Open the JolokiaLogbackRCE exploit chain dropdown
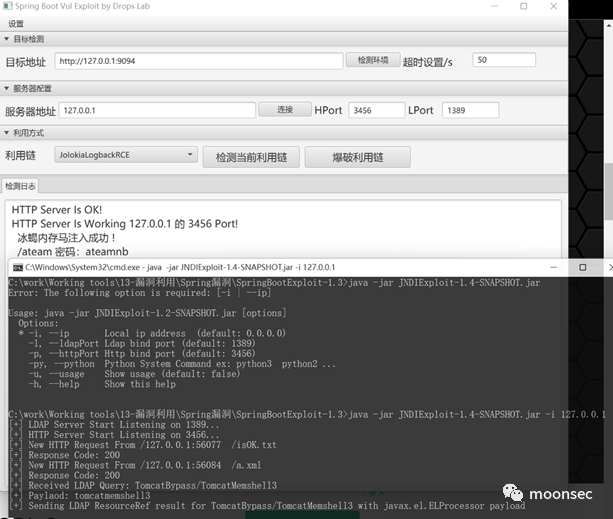The width and height of the screenshot is (613, 519). pos(126,155)
